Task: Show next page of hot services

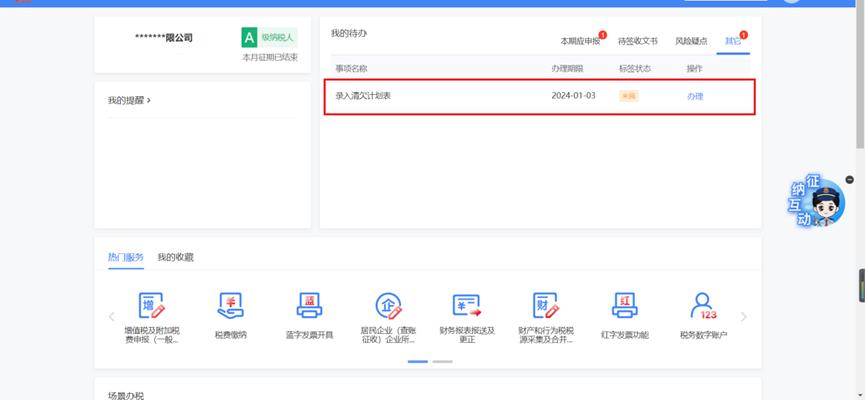Action: [x=744, y=317]
